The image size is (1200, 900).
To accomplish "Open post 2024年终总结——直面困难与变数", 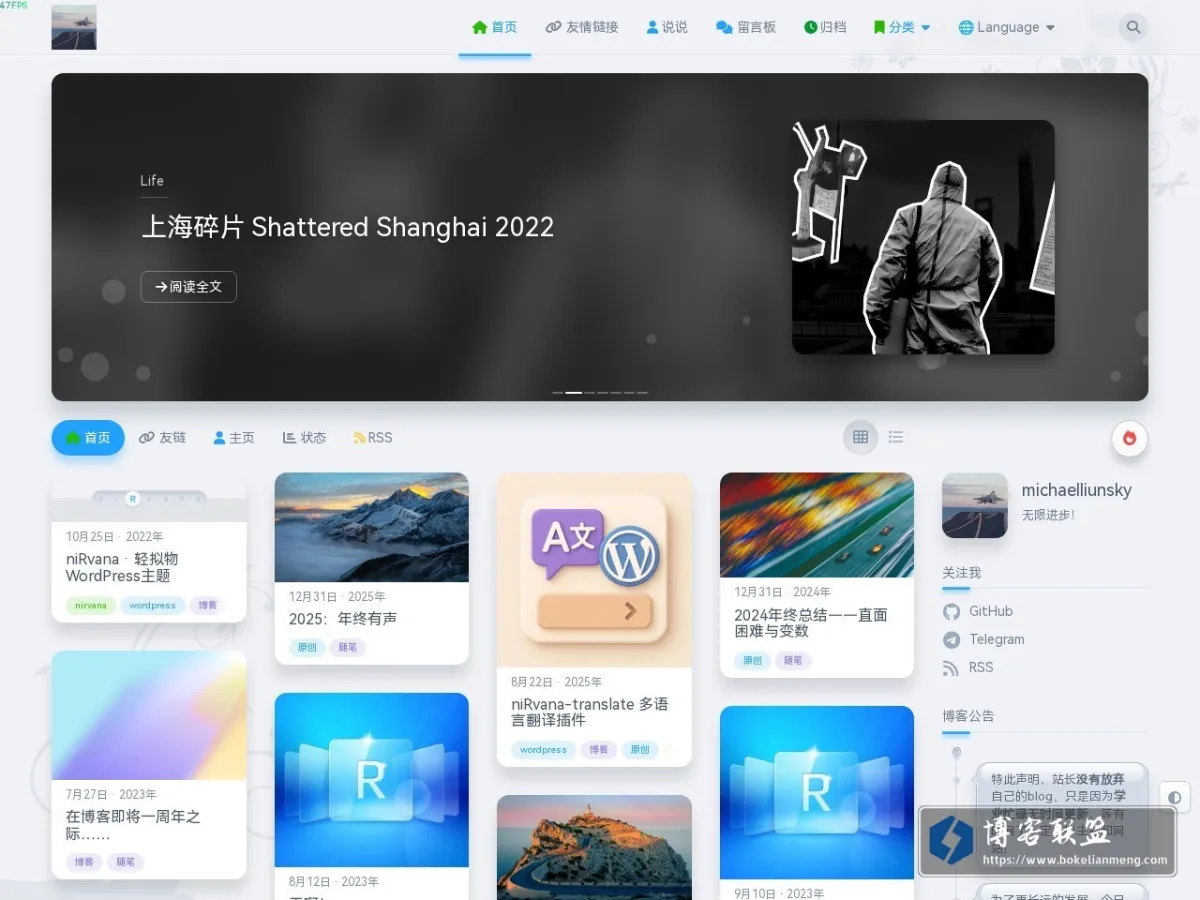I will 811,623.
